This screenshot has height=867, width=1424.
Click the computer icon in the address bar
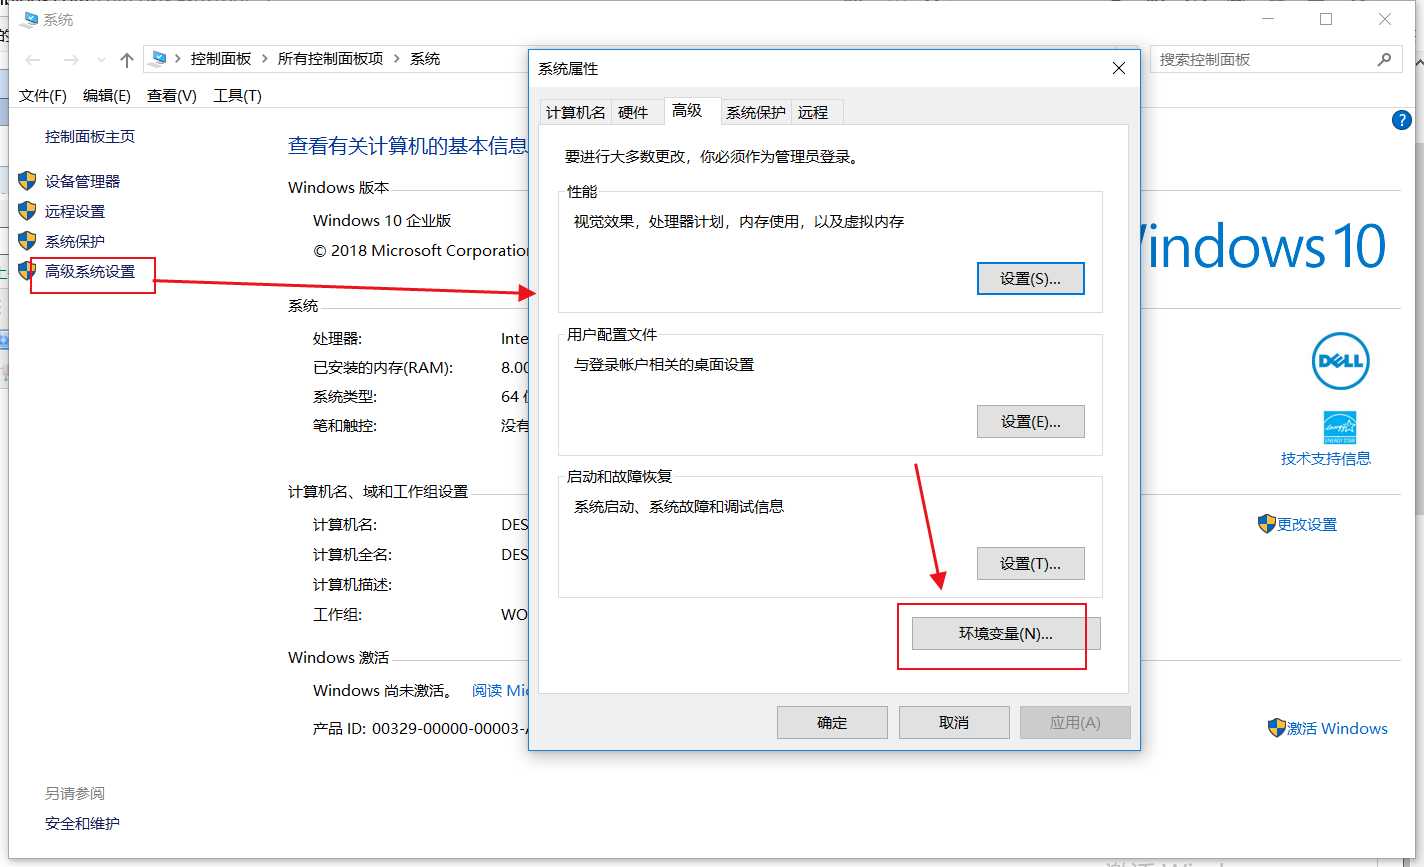tap(157, 59)
